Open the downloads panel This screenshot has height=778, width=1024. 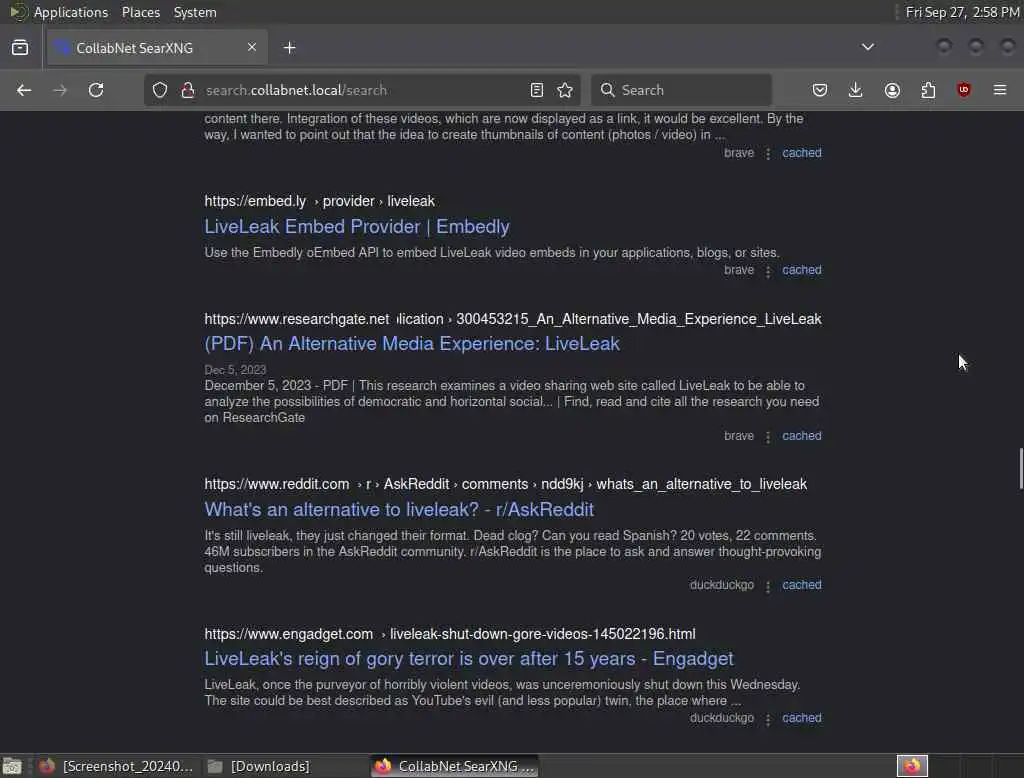(x=856, y=90)
